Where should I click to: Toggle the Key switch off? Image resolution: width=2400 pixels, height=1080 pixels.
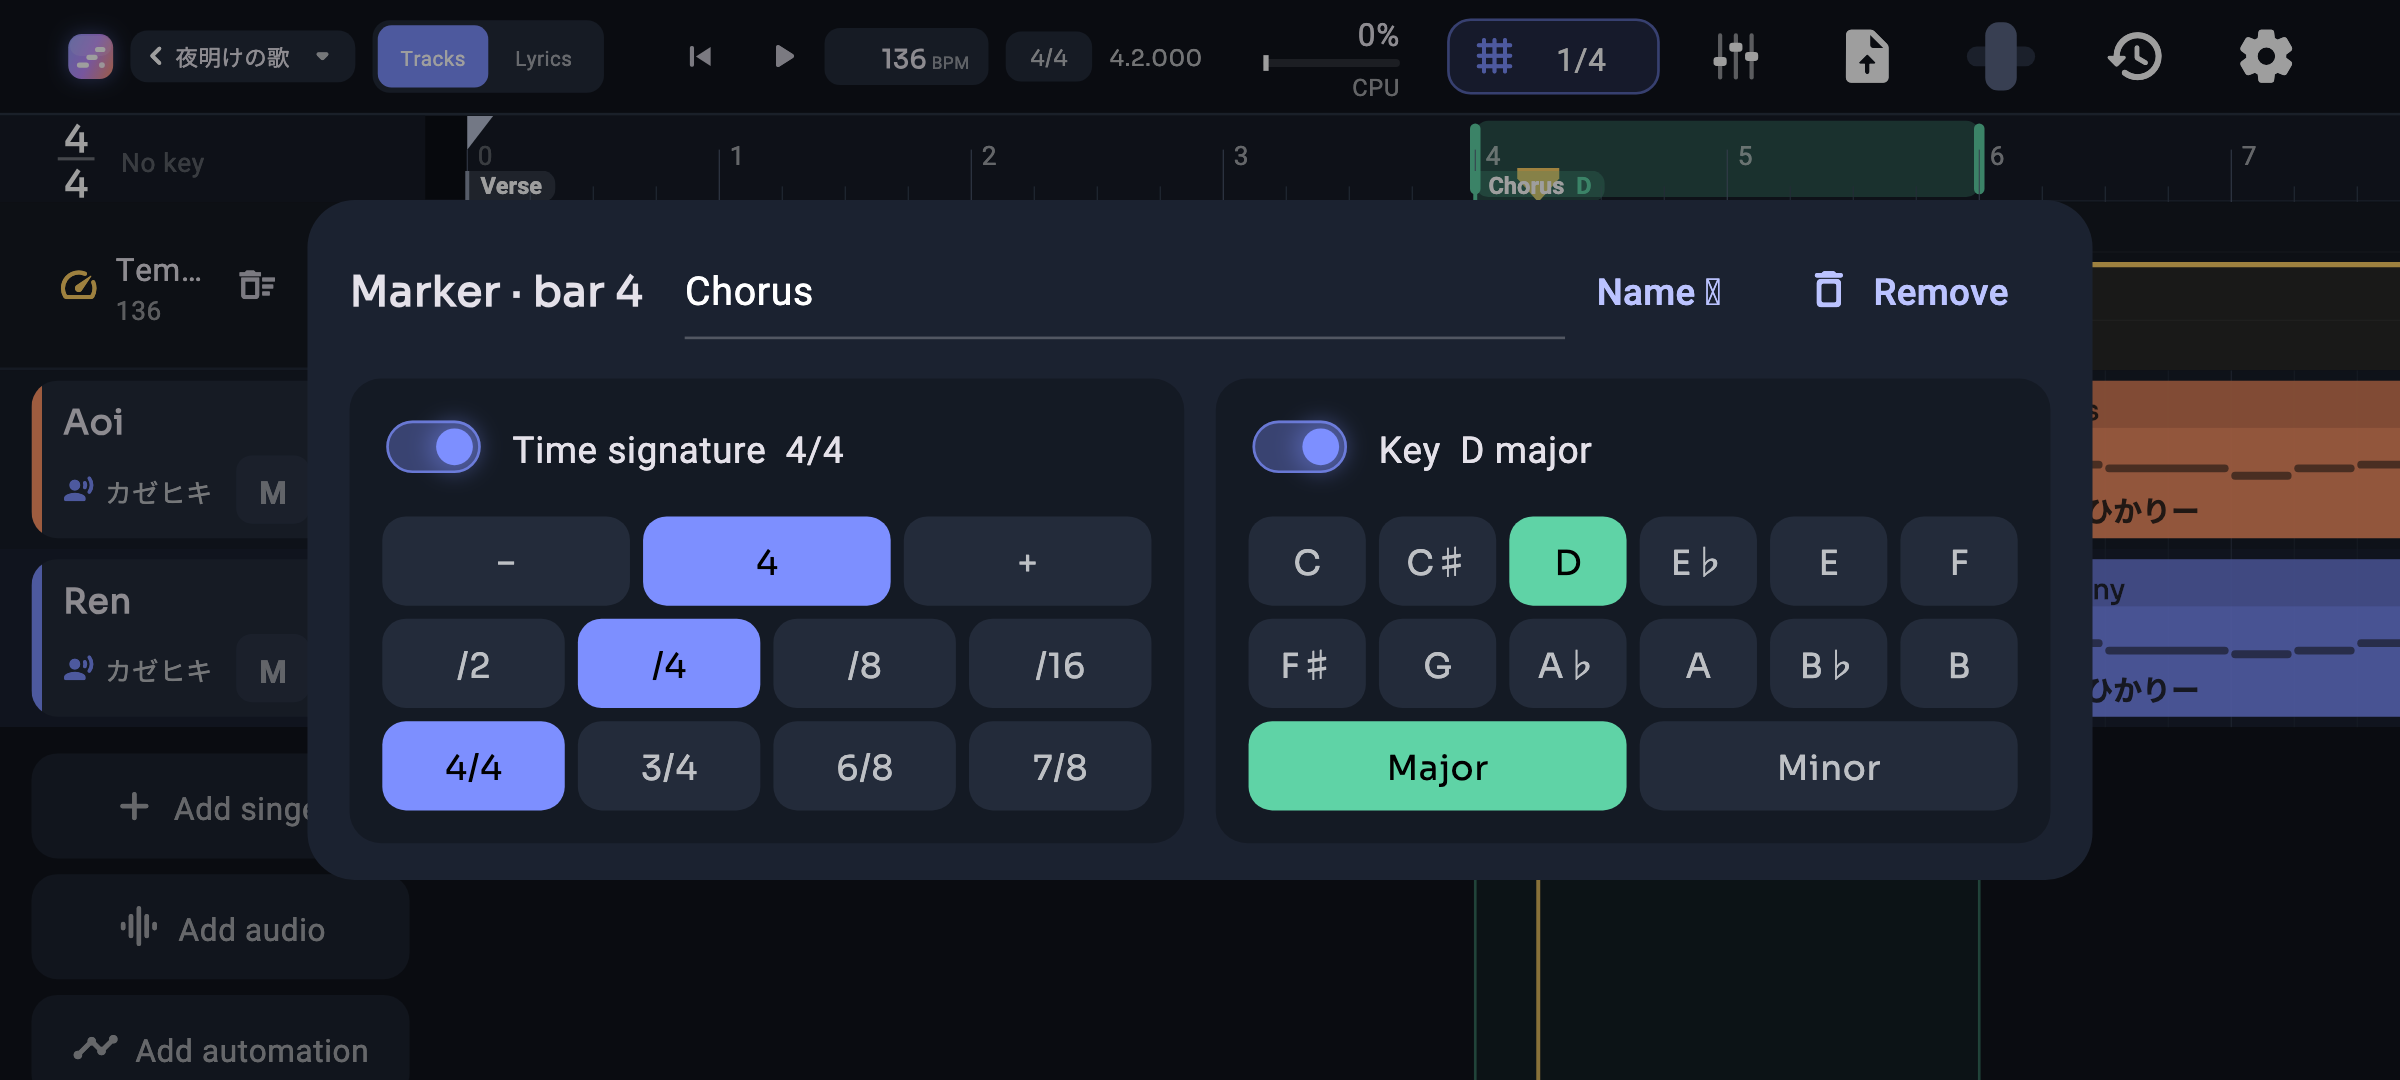(1299, 447)
